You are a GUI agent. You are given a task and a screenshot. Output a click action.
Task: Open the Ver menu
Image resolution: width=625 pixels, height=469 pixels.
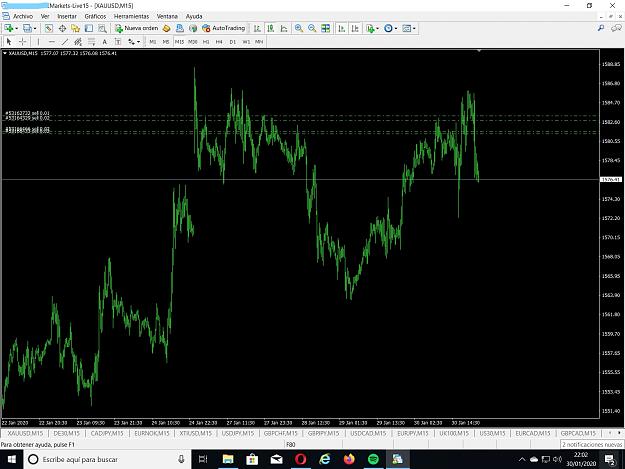(x=45, y=16)
